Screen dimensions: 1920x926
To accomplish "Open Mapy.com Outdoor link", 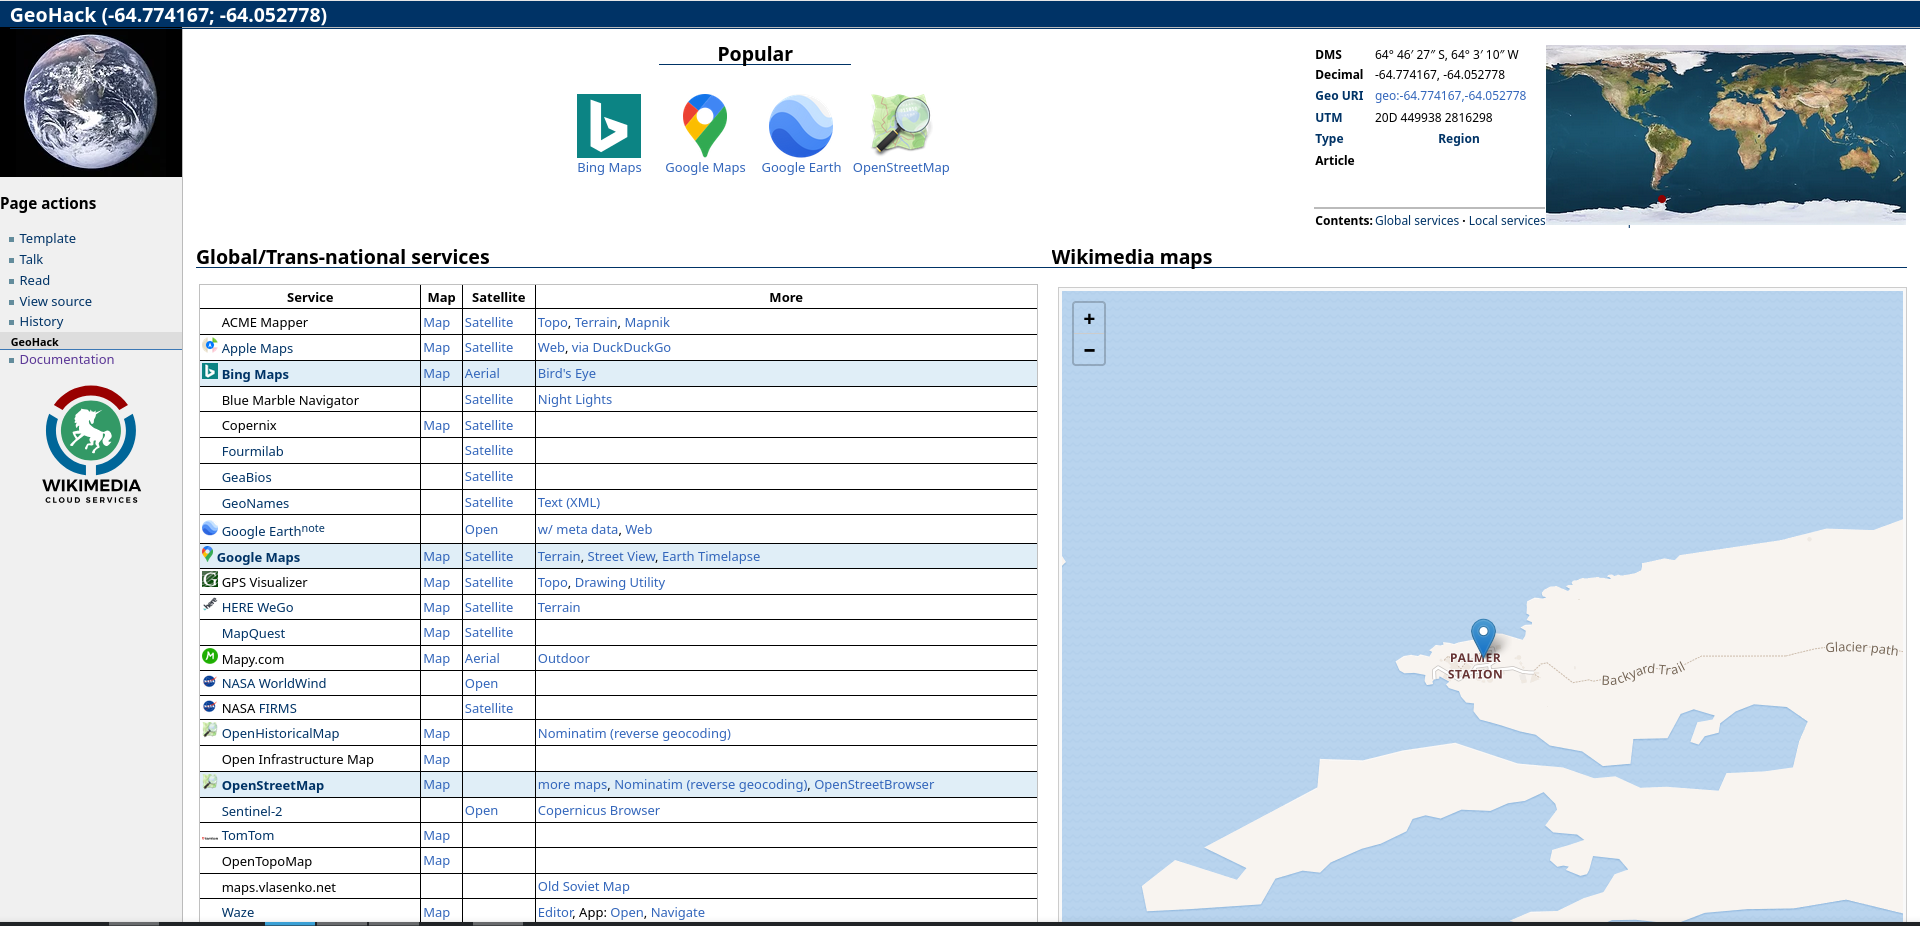I will pyautogui.click(x=564, y=658).
